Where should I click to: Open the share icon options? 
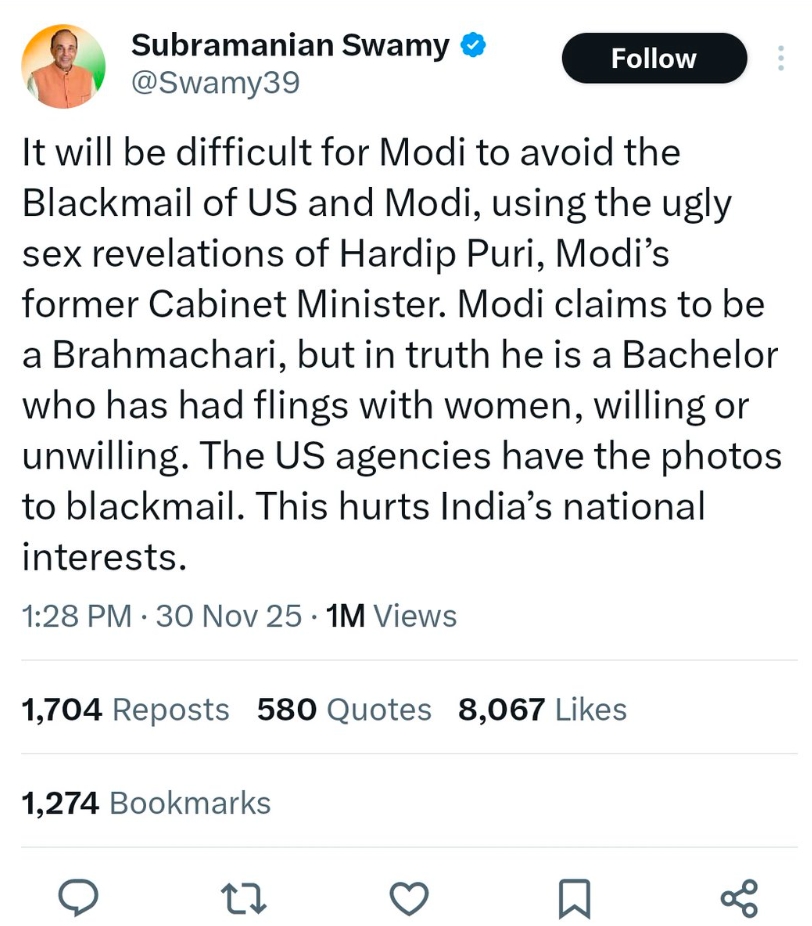[739, 897]
